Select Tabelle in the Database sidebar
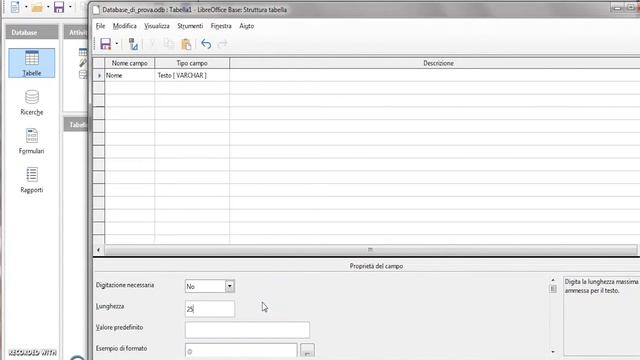Screen dimensions: 640x360 tap(31, 63)
